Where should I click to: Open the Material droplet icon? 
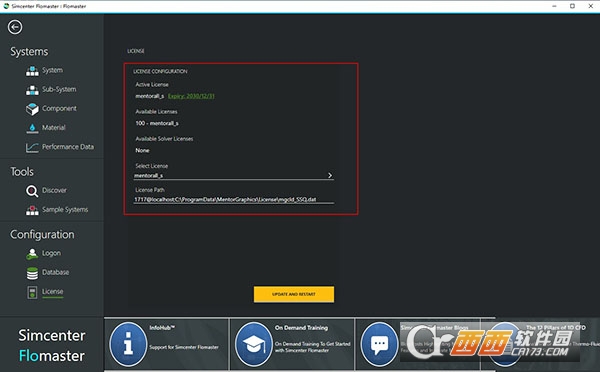point(32,128)
